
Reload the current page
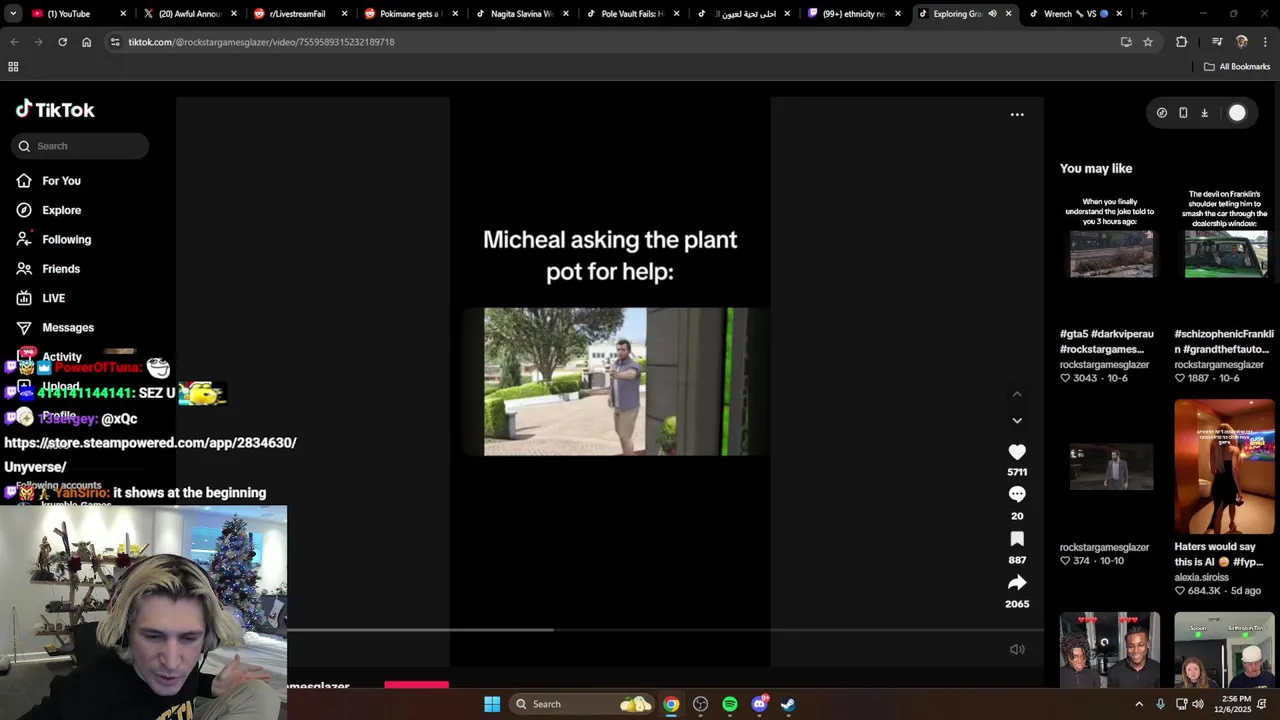click(x=62, y=42)
